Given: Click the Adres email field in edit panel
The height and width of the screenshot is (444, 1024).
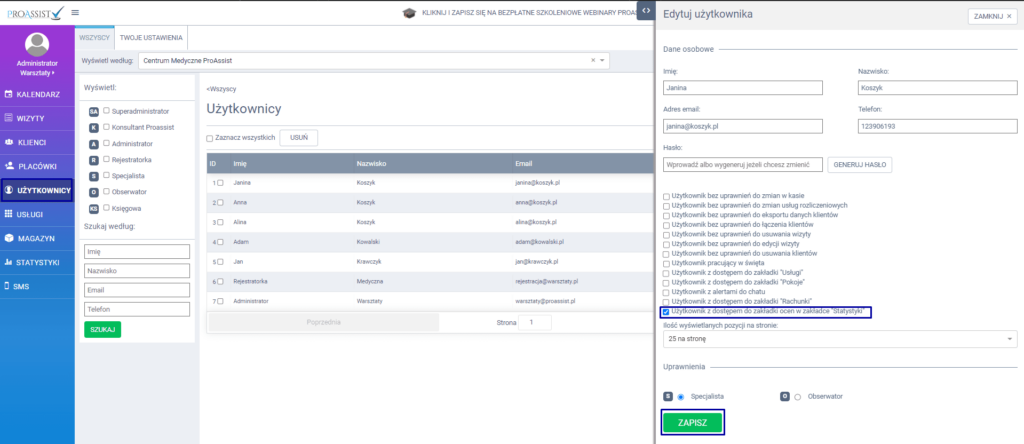Looking at the screenshot, I should 743,126.
